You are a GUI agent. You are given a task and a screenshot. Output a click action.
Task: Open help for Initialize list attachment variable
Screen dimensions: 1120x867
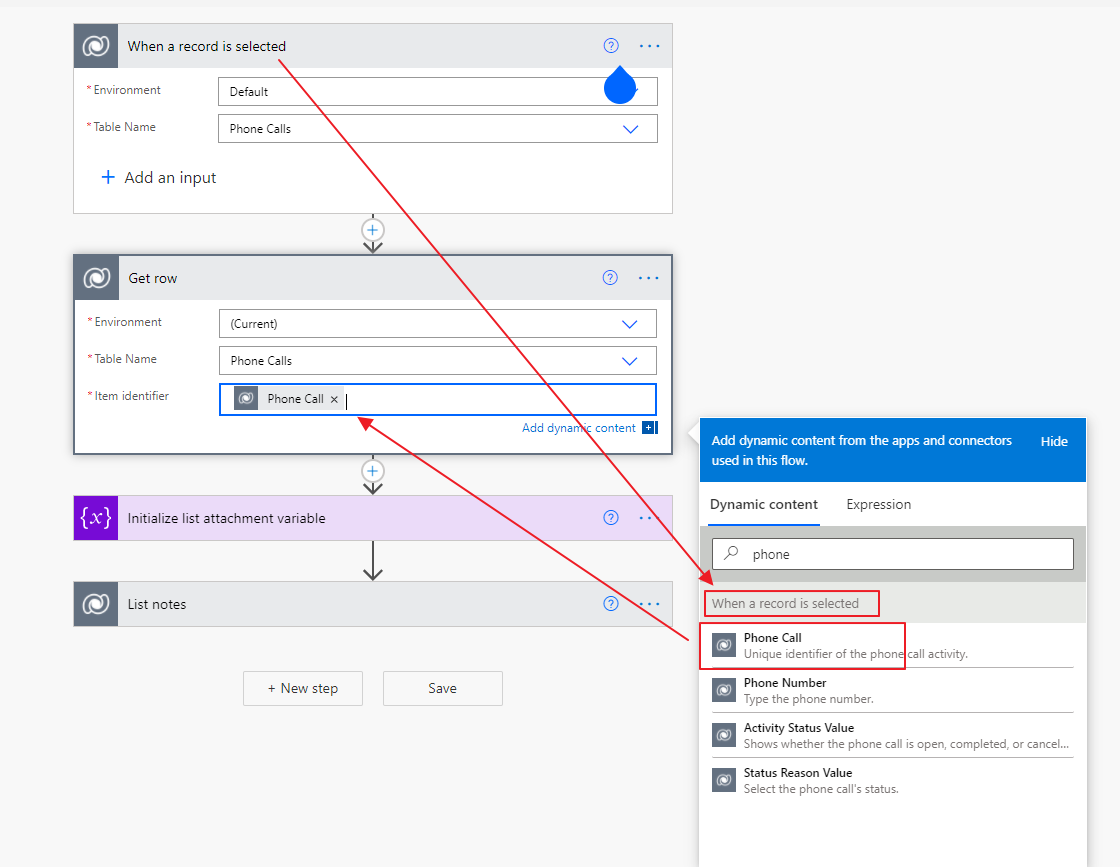(x=611, y=518)
